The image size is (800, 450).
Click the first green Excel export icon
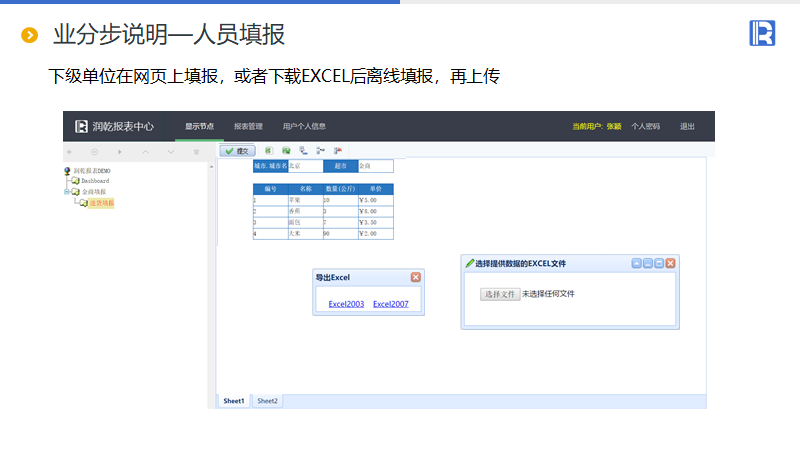click(x=269, y=151)
